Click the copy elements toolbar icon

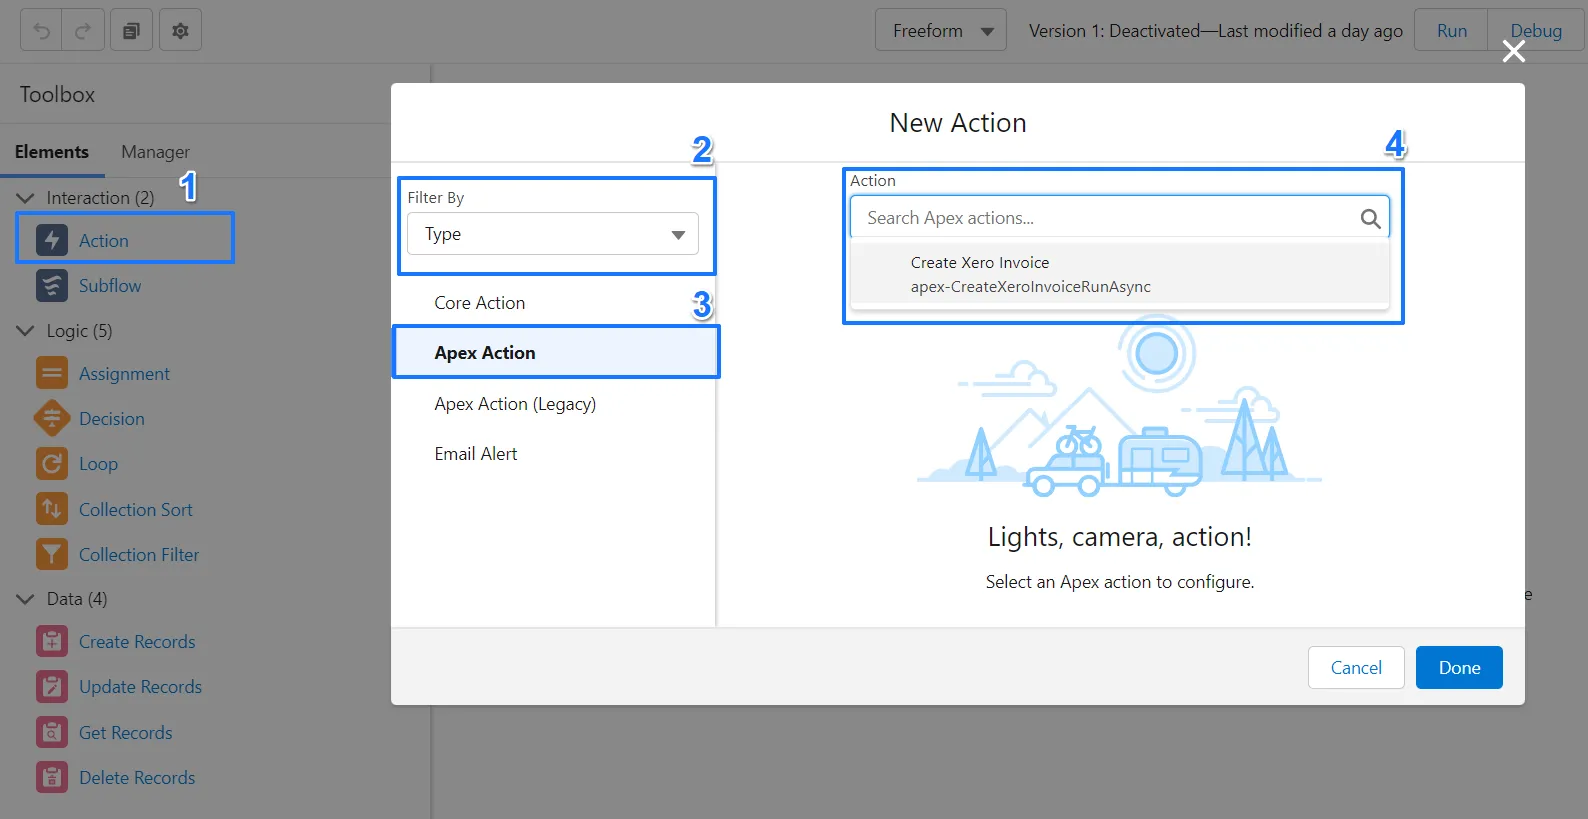[x=131, y=30]
